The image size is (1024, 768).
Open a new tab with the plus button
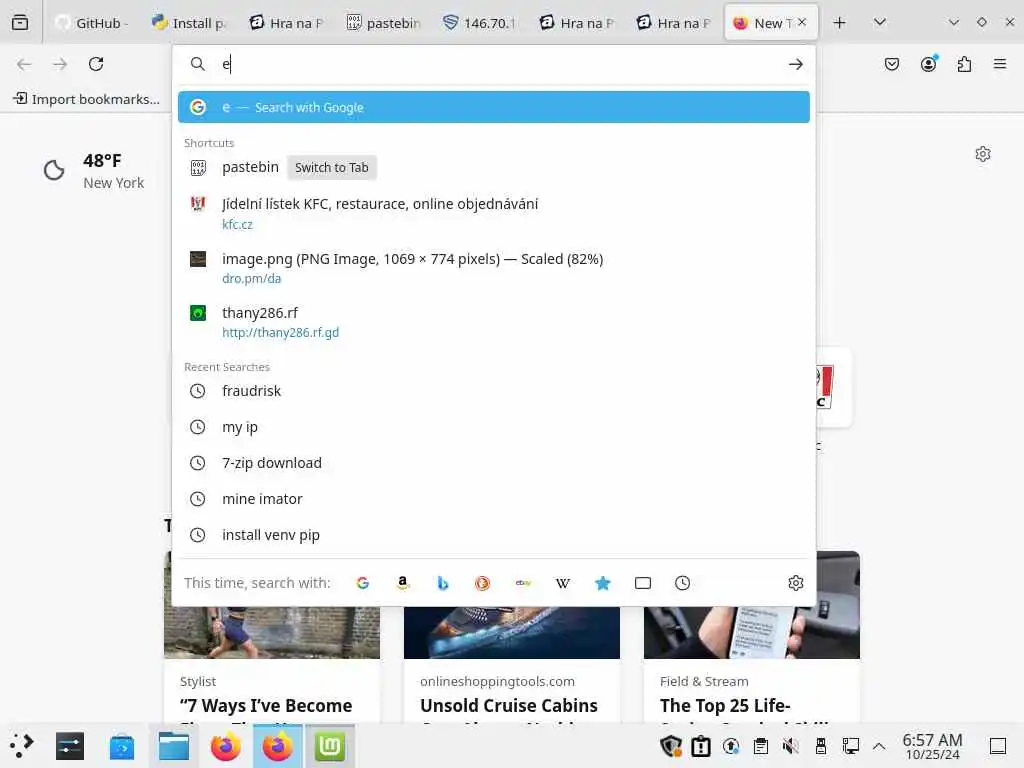coord(840,23)
